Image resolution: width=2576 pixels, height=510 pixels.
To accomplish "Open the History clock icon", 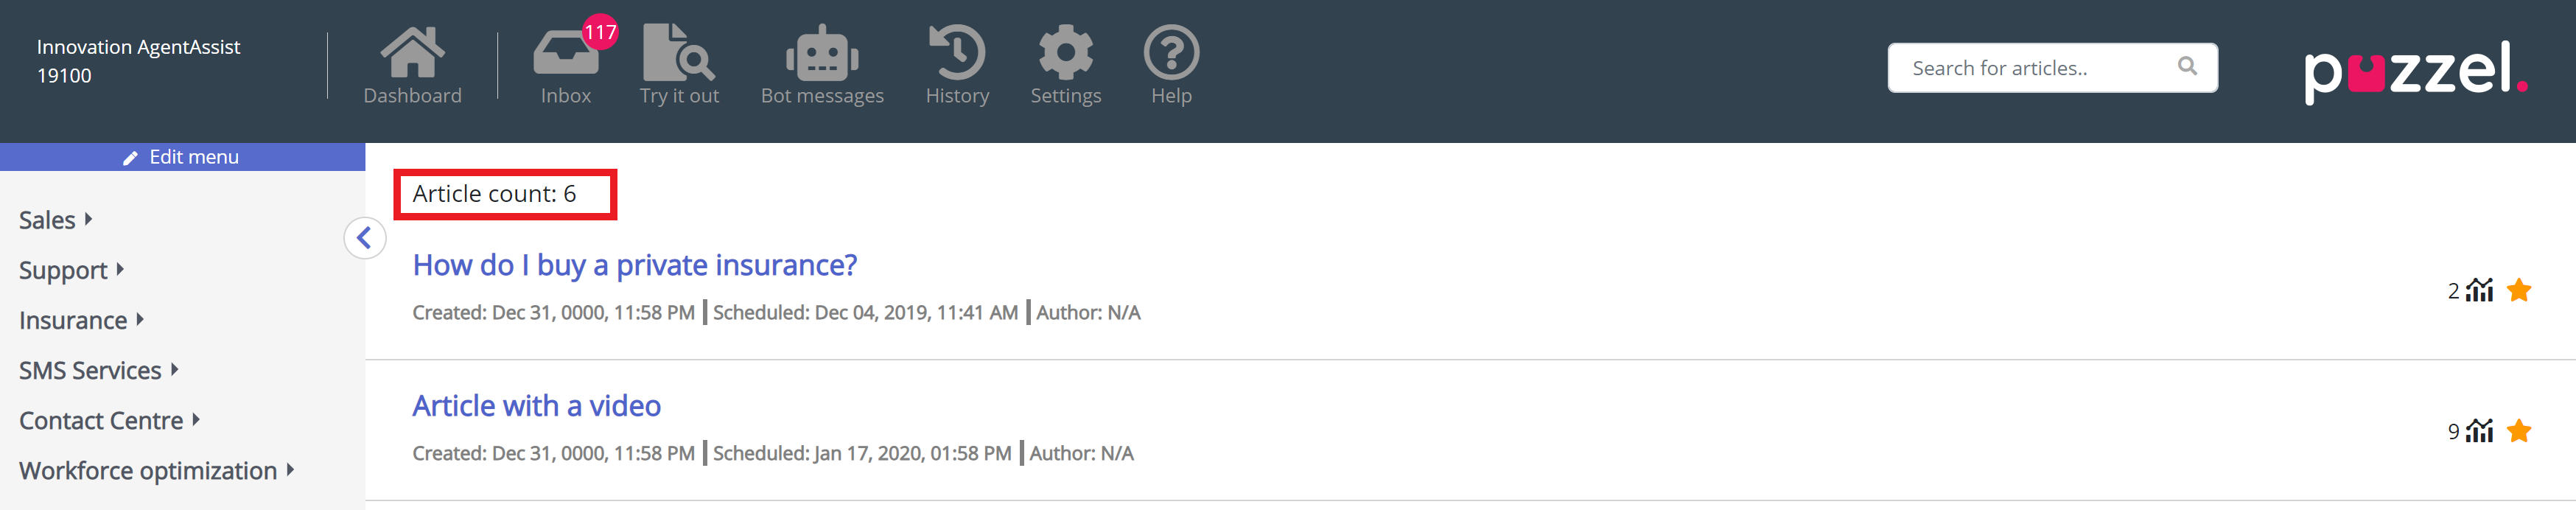I will (957, 54).
